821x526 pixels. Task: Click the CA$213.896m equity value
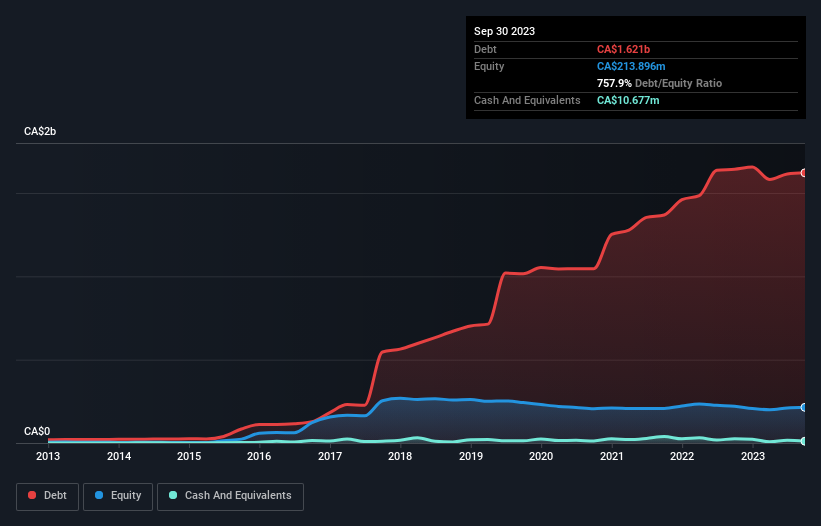click(631, 66)
